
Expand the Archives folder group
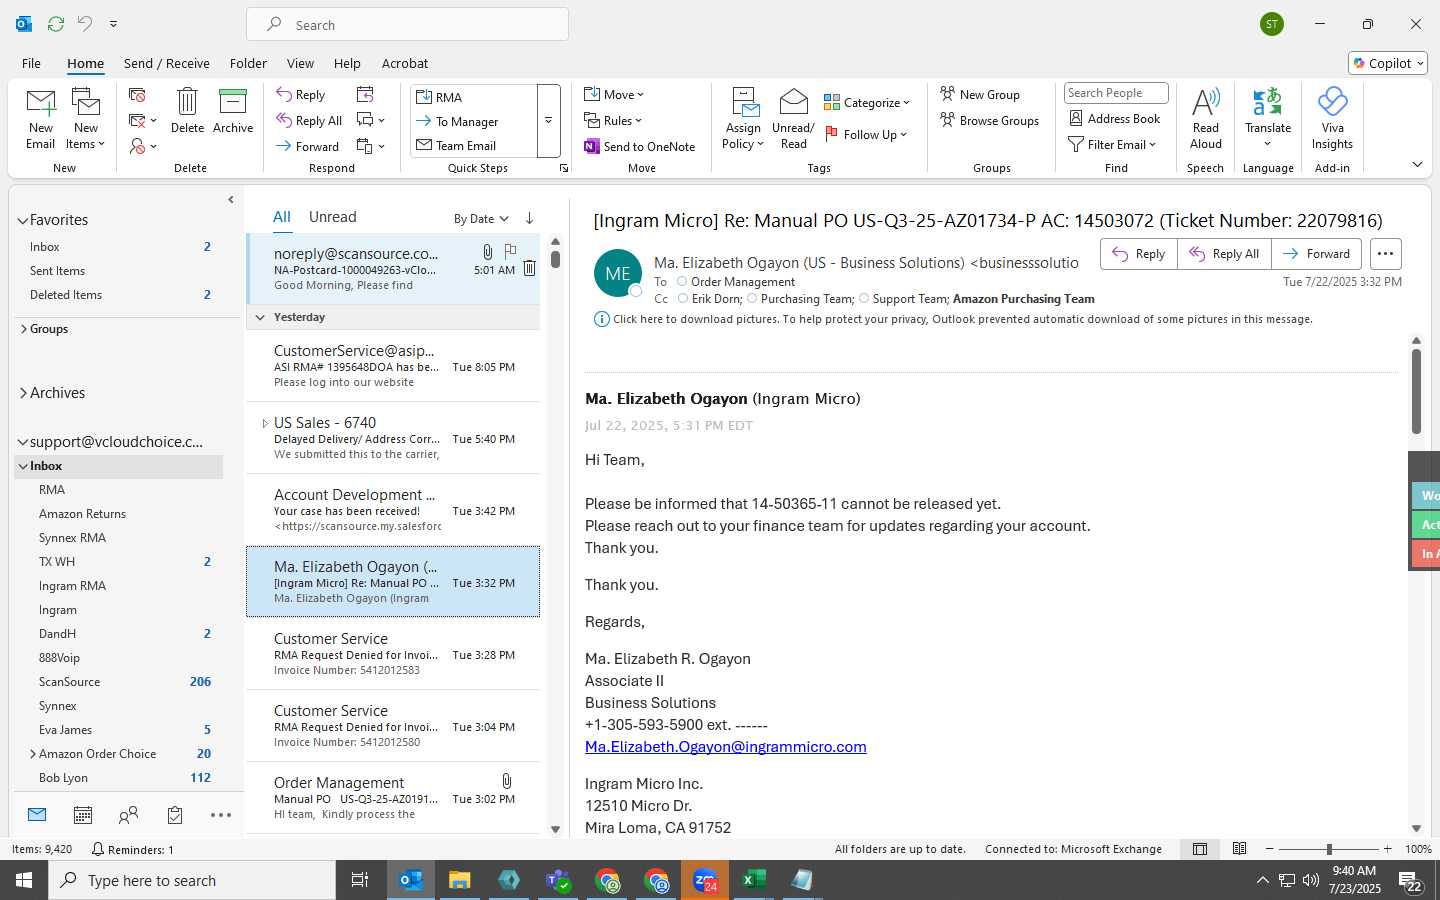click(x=23, y=393)
